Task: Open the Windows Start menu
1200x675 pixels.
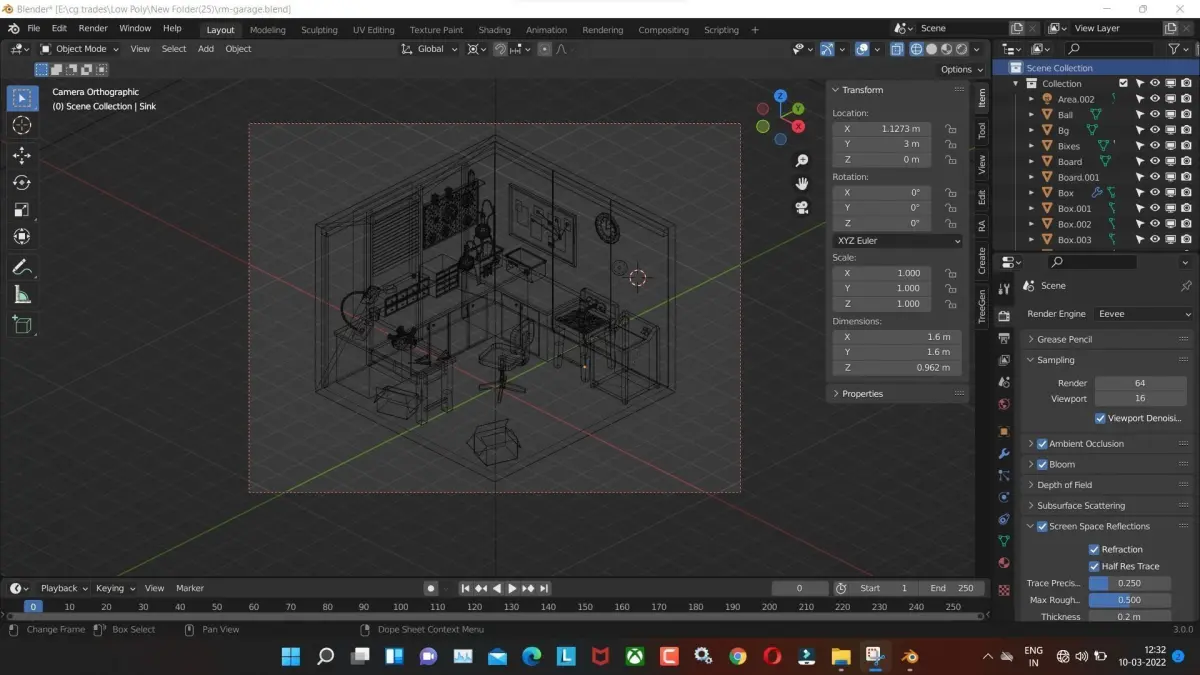Action: (291, 656)
